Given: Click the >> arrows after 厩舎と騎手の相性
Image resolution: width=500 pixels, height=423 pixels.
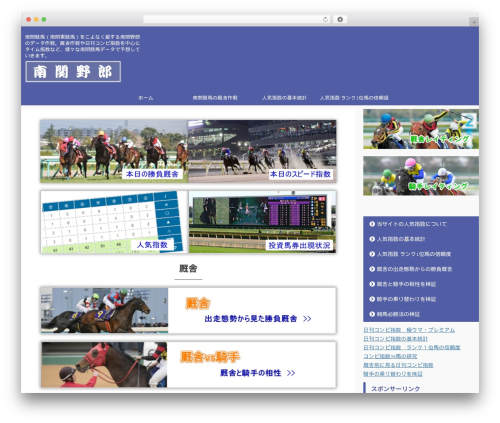Looking at the screenshot, I should click(291, 373).
